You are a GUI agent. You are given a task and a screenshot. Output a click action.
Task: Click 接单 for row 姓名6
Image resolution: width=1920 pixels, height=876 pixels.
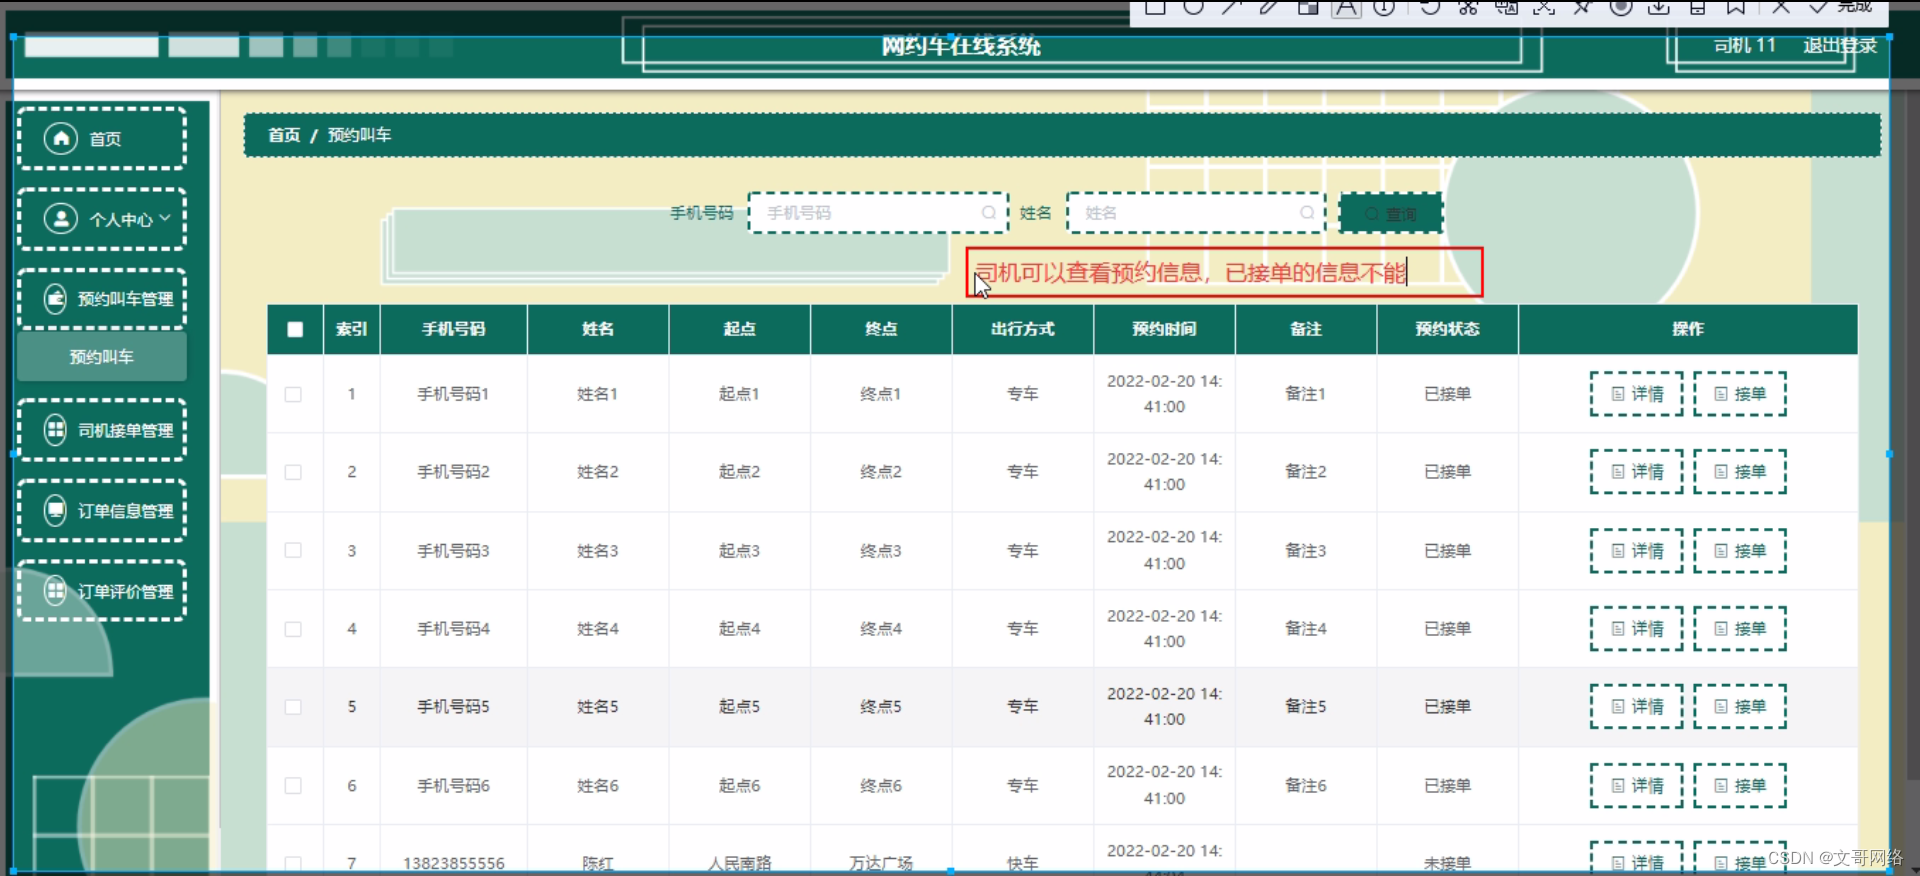coord(1740,786)
